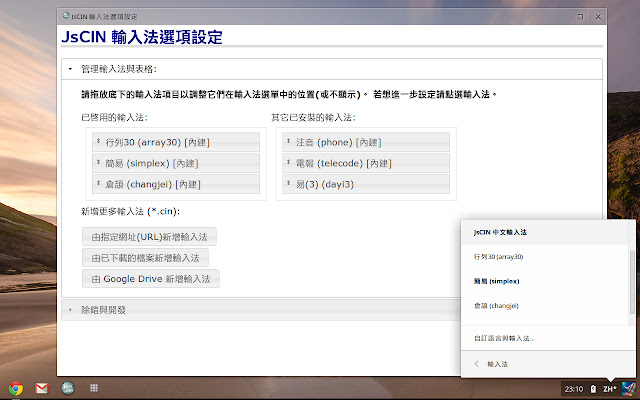Click the 已啟用的輸入法 label

pyautogui.click(x=114, y=118)
